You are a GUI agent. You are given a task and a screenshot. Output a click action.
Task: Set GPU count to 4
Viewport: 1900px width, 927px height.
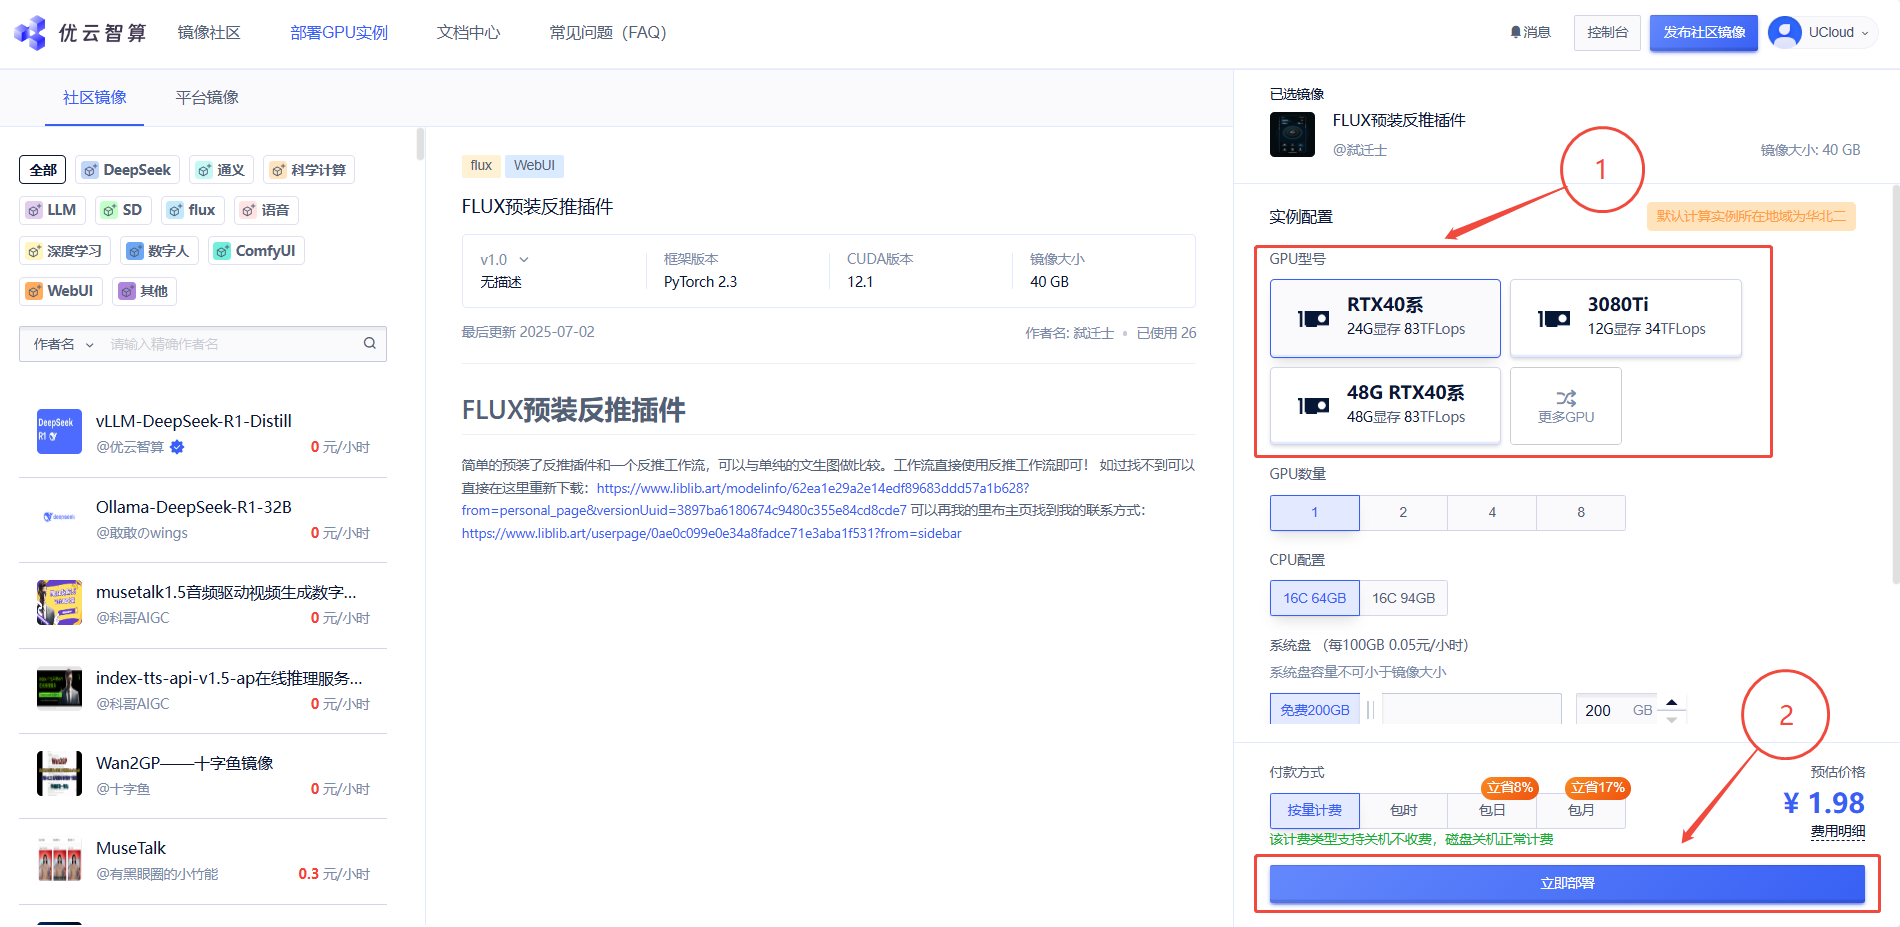click(1492, 512)
